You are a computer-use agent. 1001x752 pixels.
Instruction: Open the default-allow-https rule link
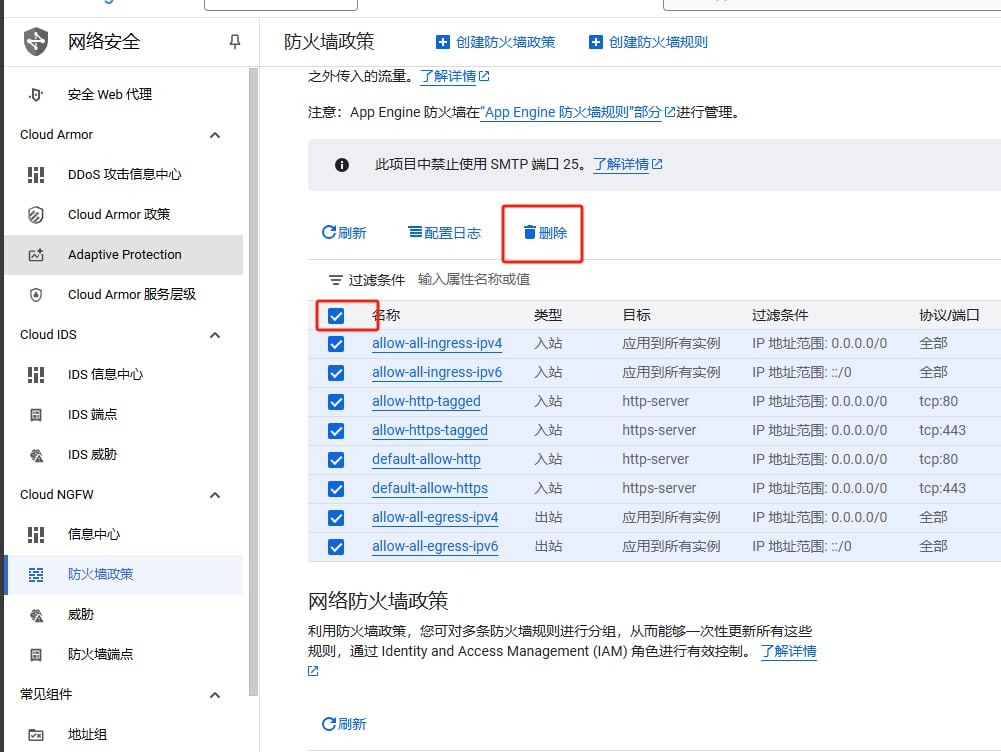pos(430,489)
